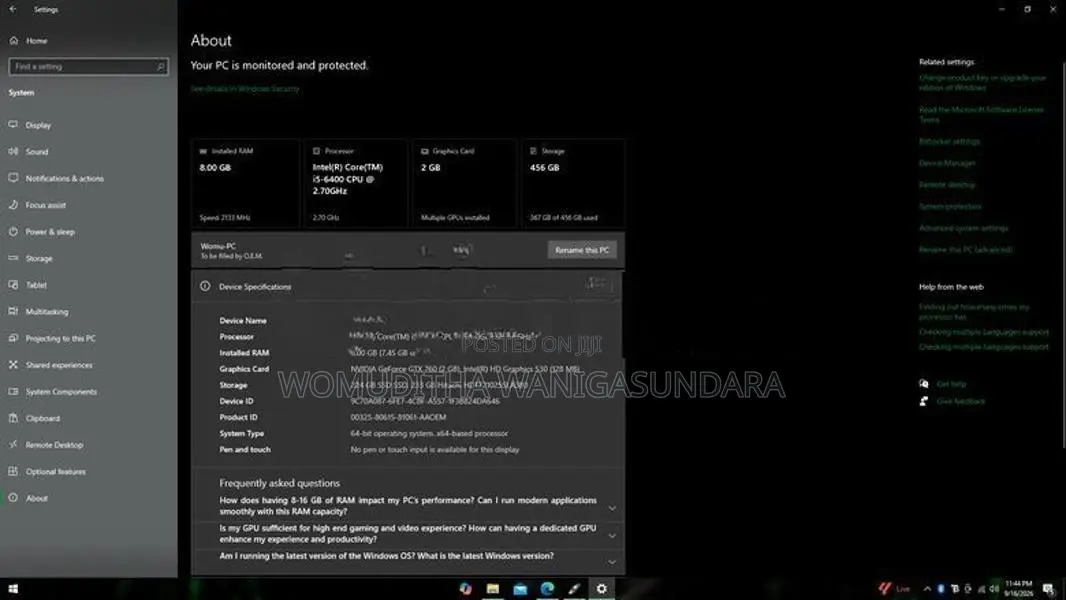The height and width of the screenshot is (600, 1066).
Task: Open the Device Manager link
Action: (x=947, y=163)
